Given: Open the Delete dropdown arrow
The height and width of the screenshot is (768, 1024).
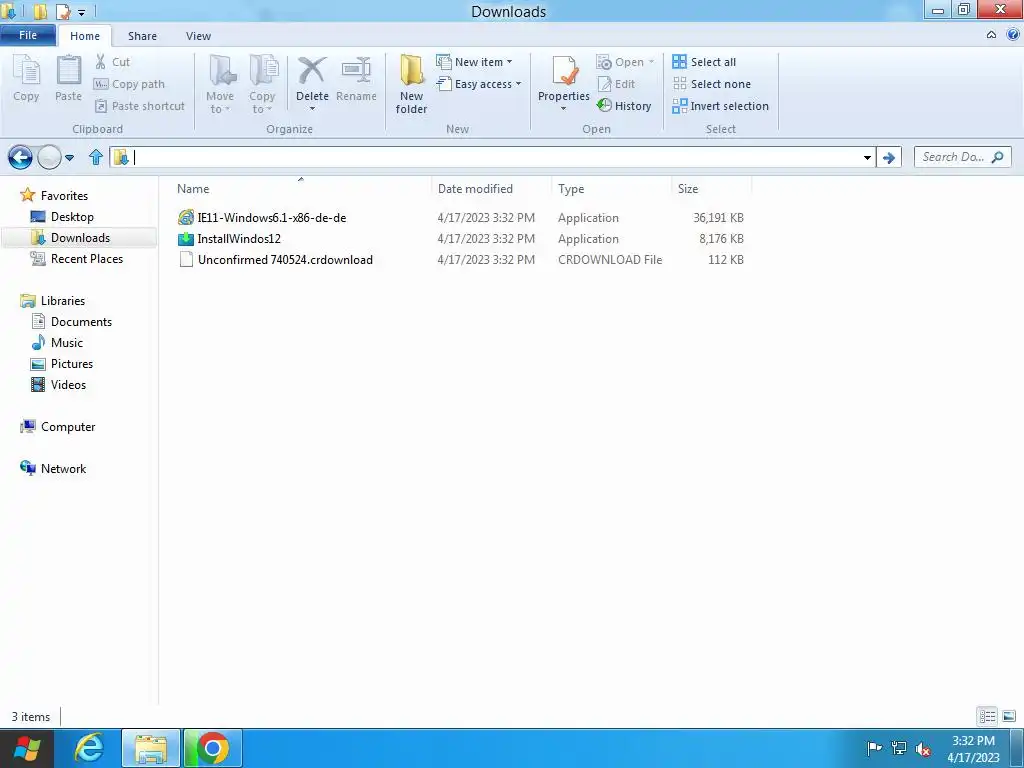Looking at the screenshot, I should tap(312, 109).
